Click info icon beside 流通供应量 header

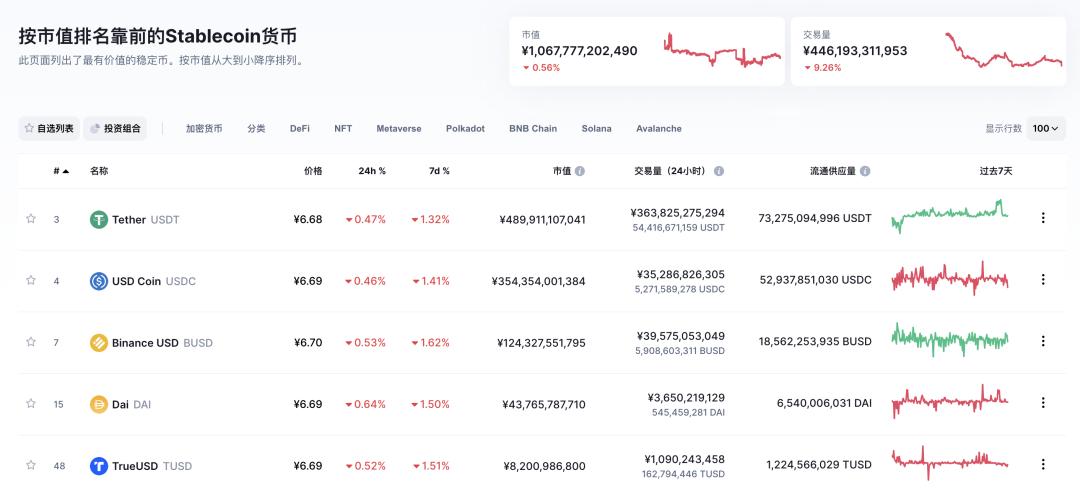pyautogui.click(x=865, y=171)
